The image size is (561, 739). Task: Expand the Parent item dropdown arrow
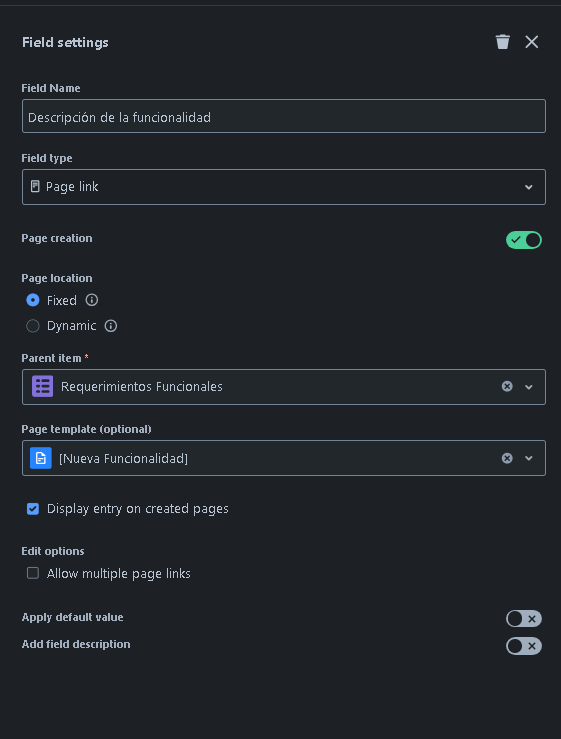point(529,387)
